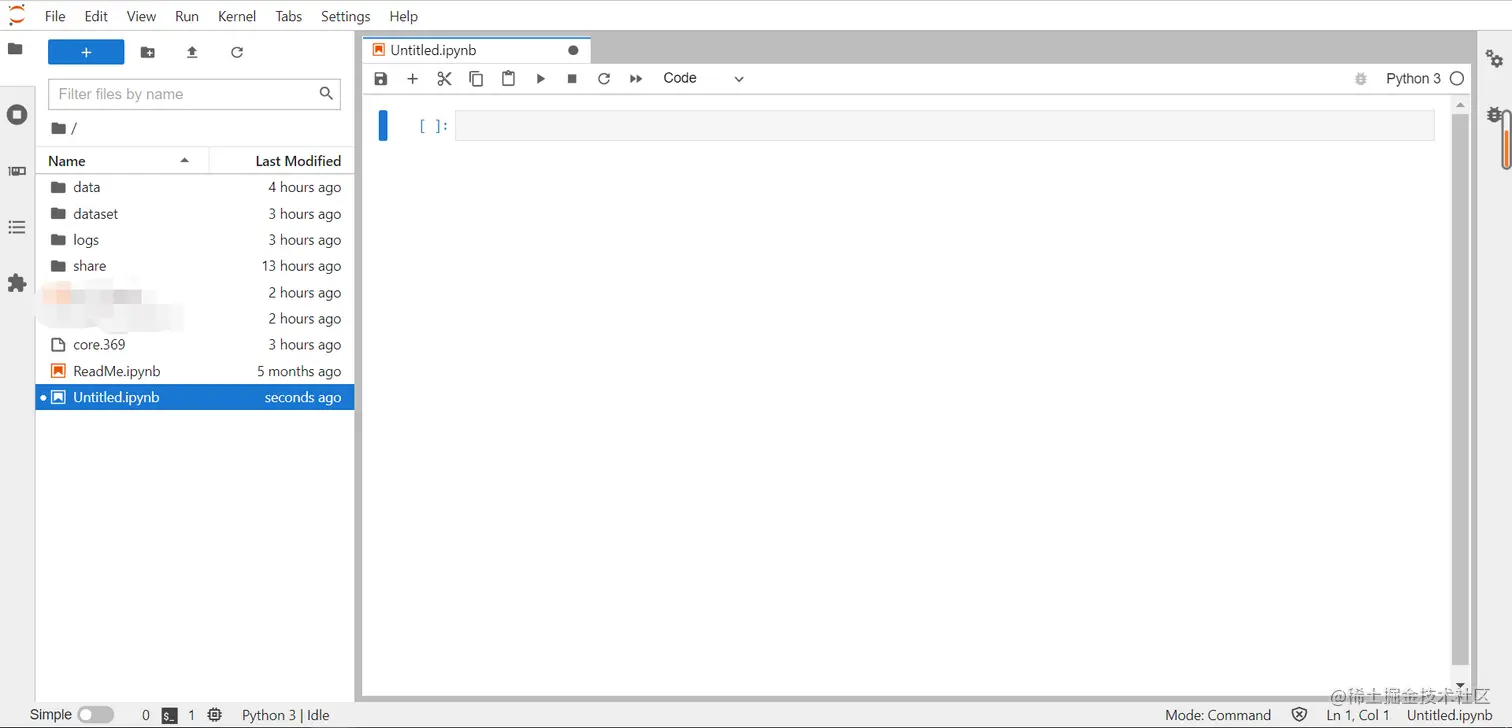
Task: Toggle Simple interface mode switch
Action: (x=96, y=715)
